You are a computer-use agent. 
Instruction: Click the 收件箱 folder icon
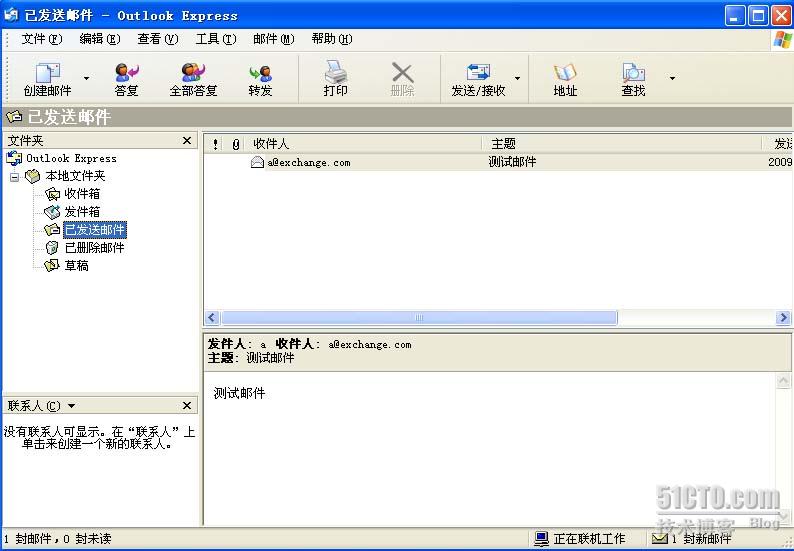coord(52,194)
